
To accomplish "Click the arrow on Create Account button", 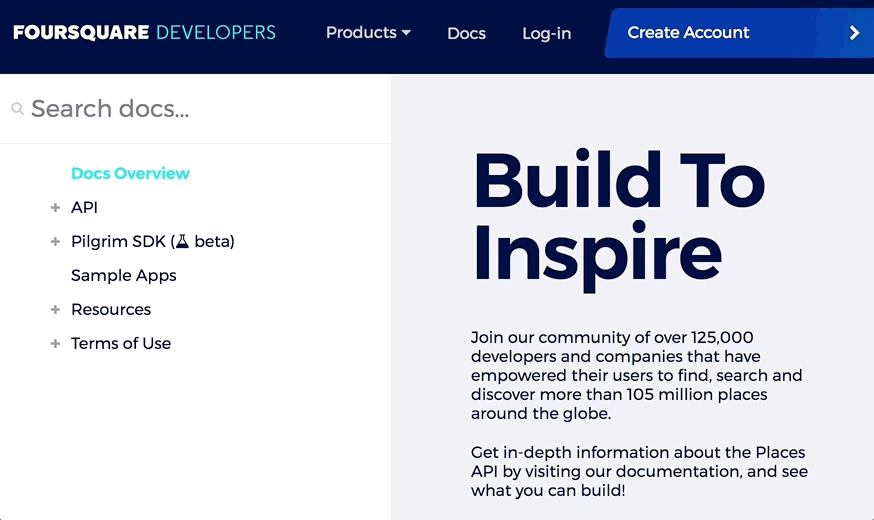I will point(854,33).
